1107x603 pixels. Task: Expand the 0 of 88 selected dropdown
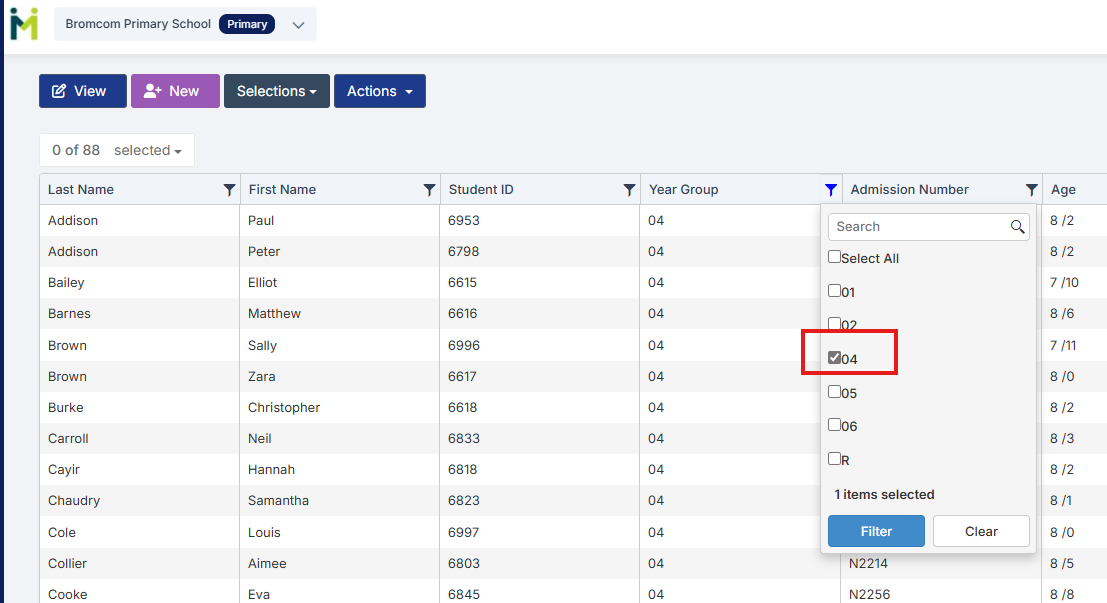click(117, 150)
